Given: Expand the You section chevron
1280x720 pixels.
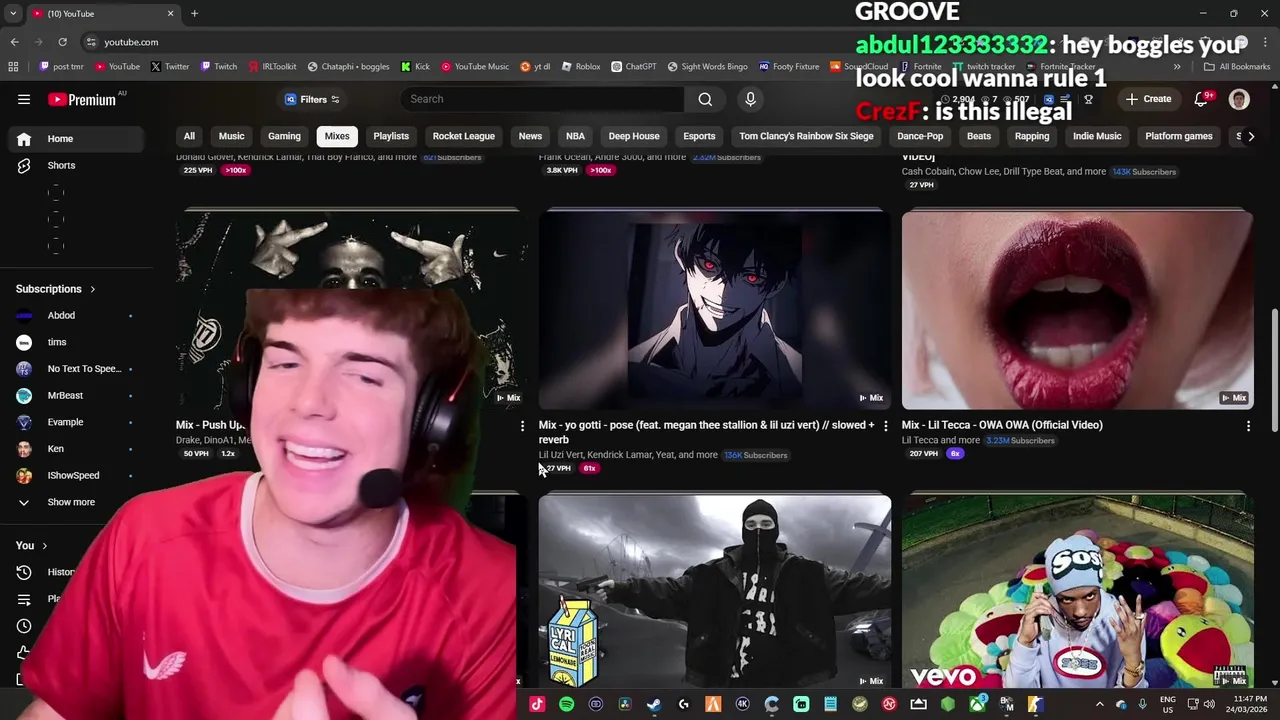Looking at the screenshot, I should (44, 546).
